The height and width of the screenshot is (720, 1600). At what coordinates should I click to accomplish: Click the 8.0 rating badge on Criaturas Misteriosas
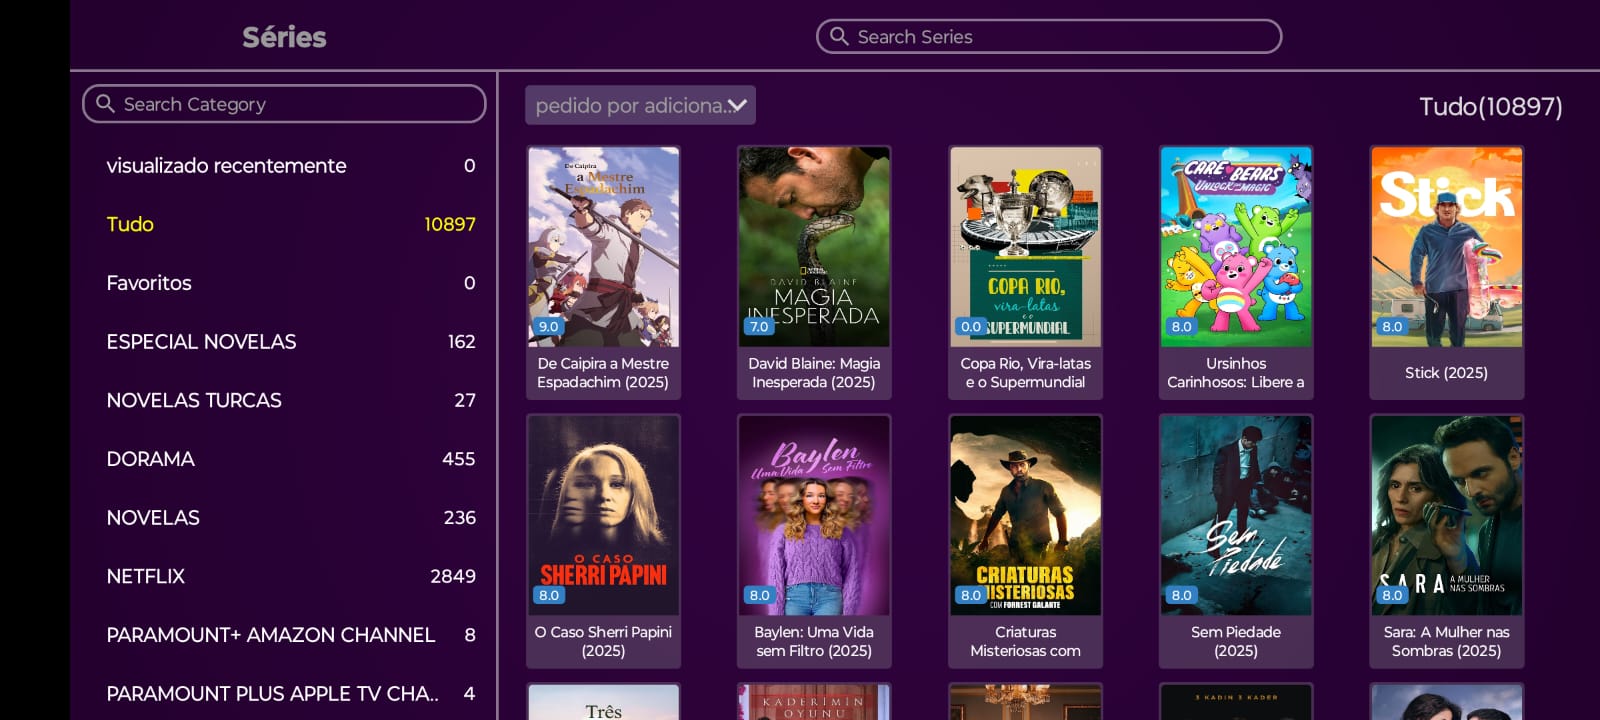click(971, 595)
